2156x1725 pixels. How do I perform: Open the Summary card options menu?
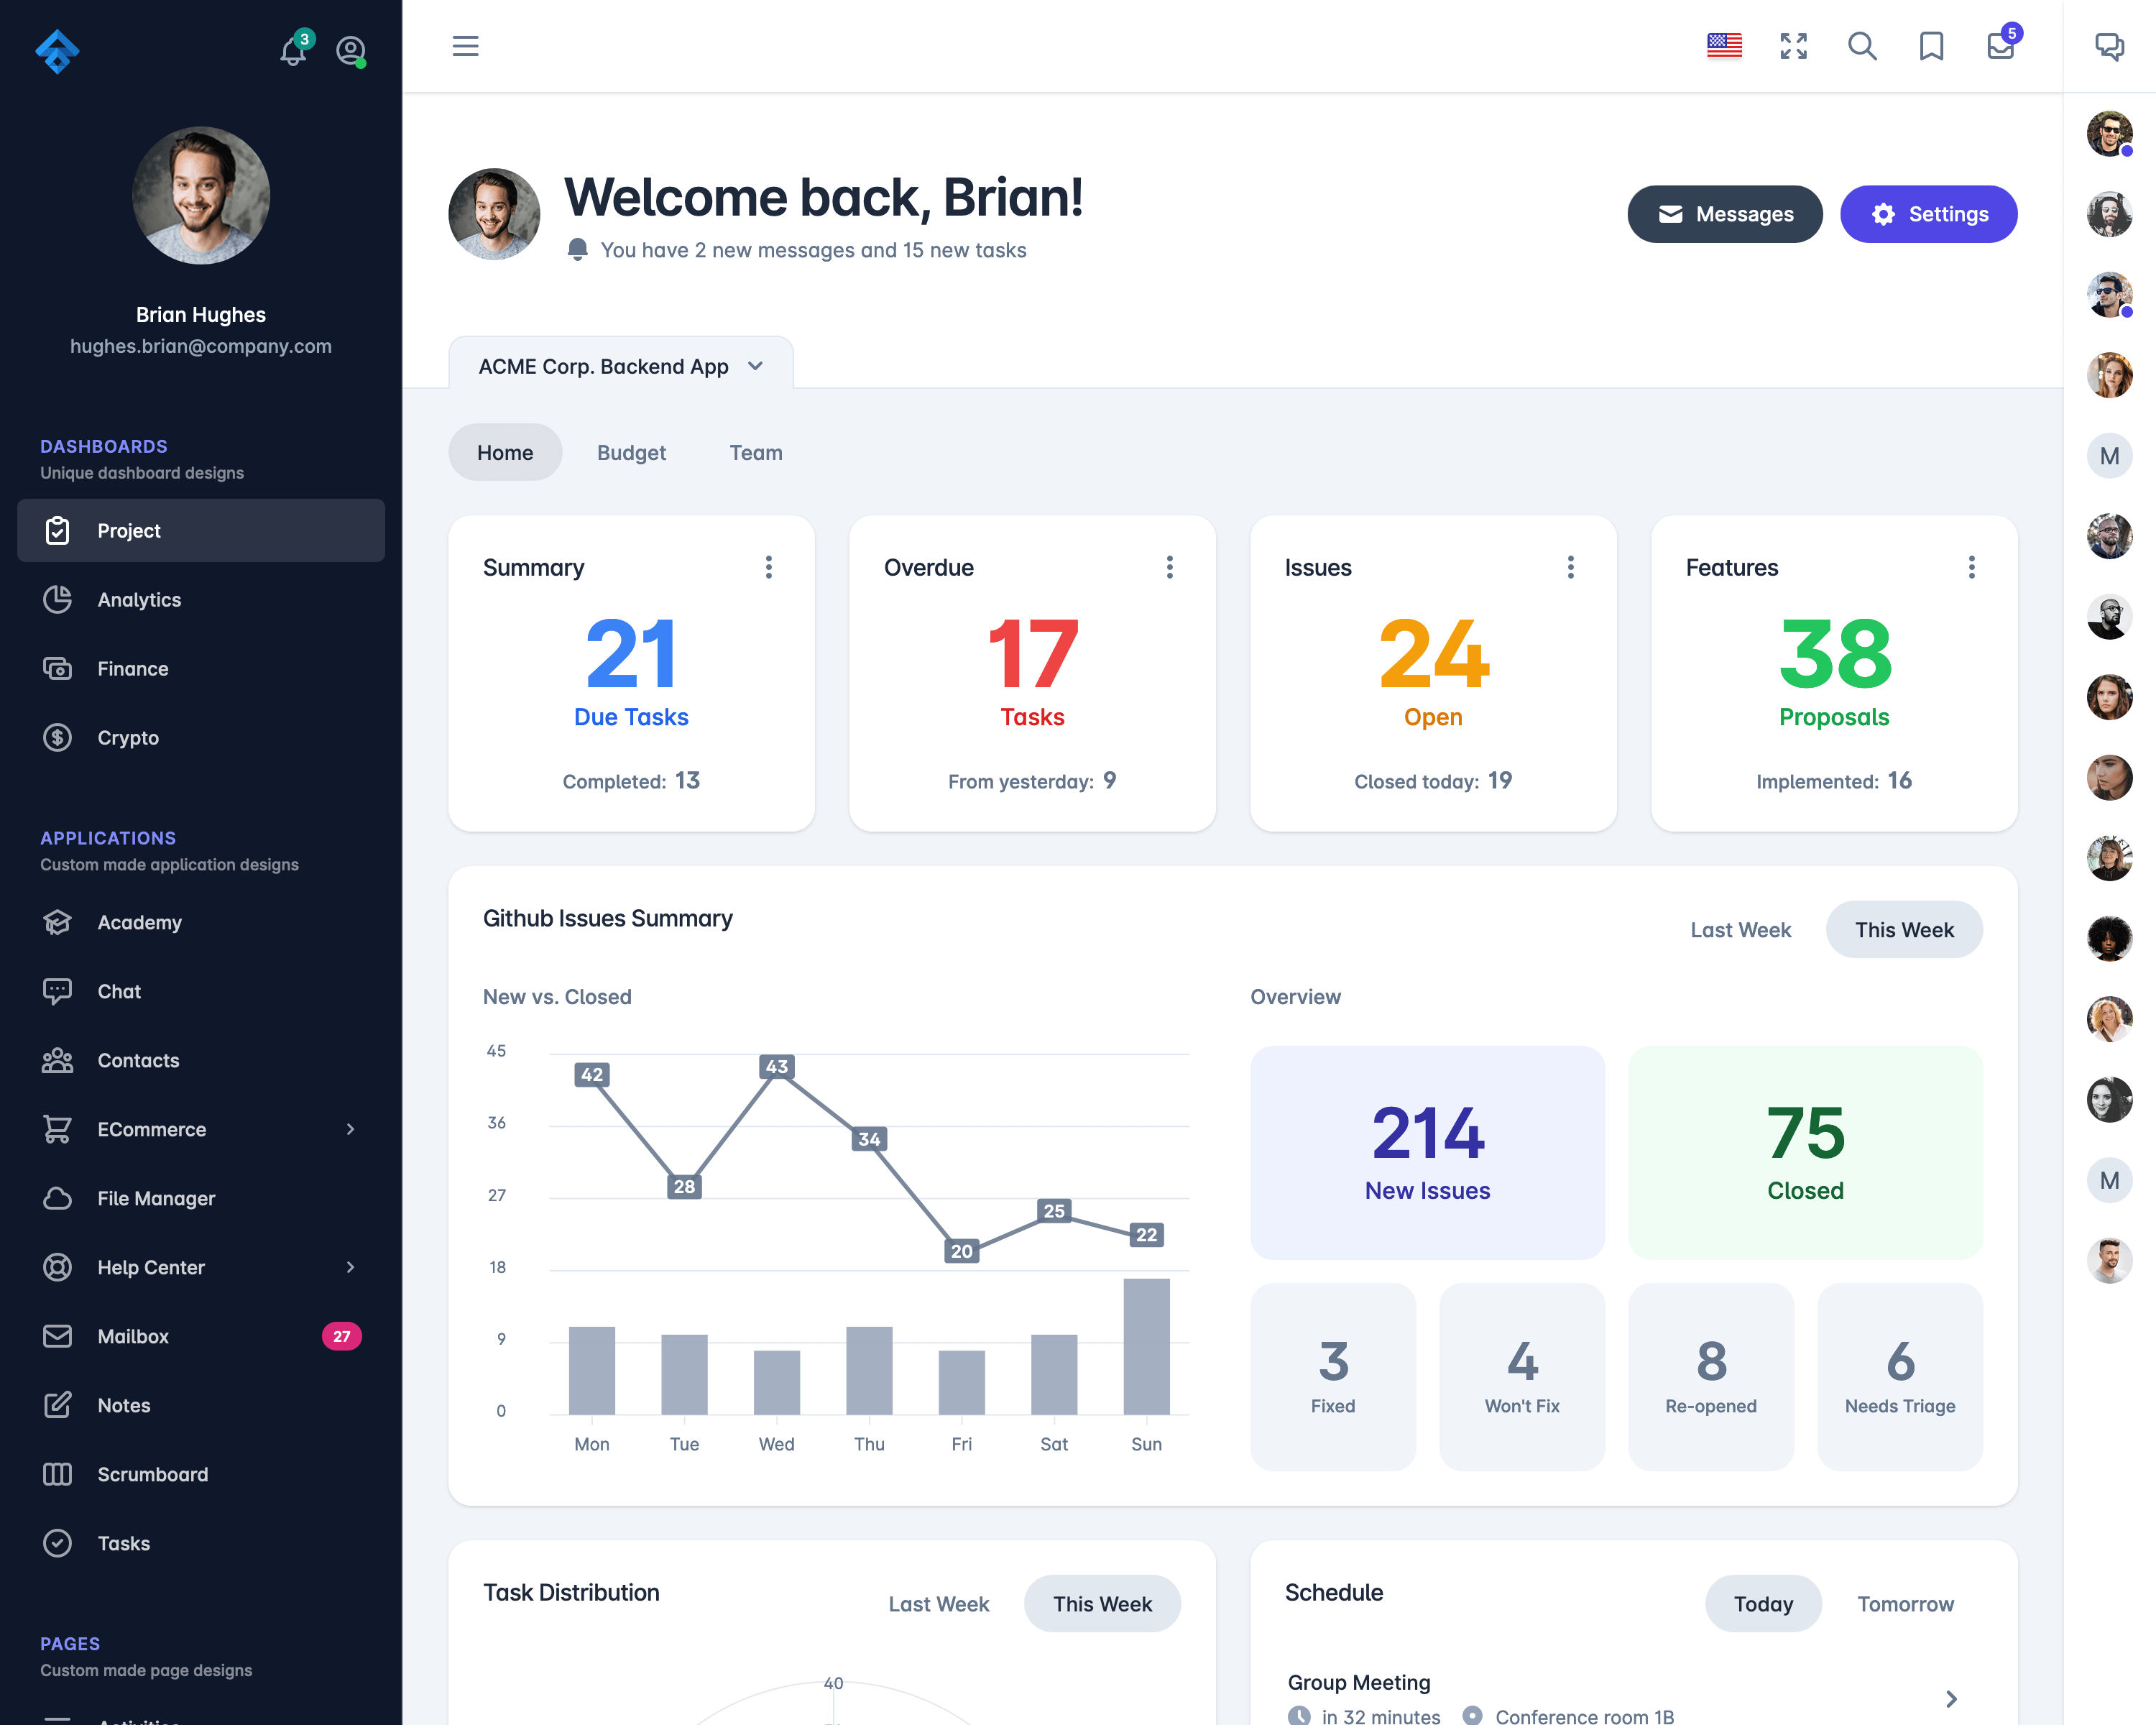click(768, 567)
